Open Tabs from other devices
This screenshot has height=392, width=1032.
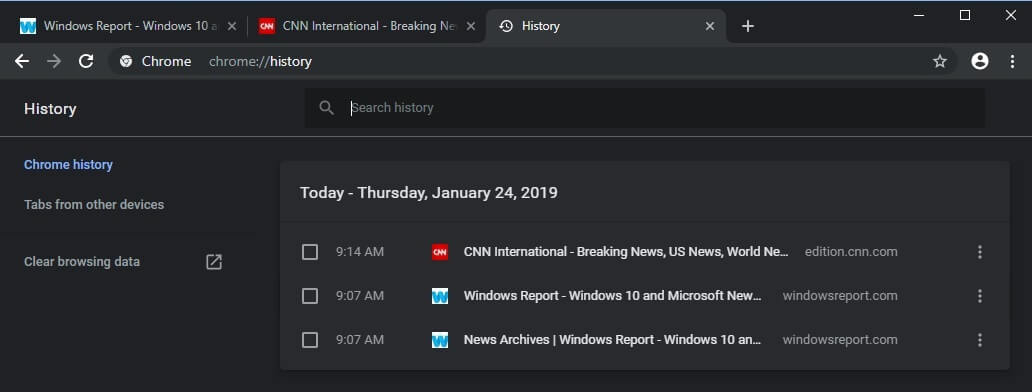94,205
